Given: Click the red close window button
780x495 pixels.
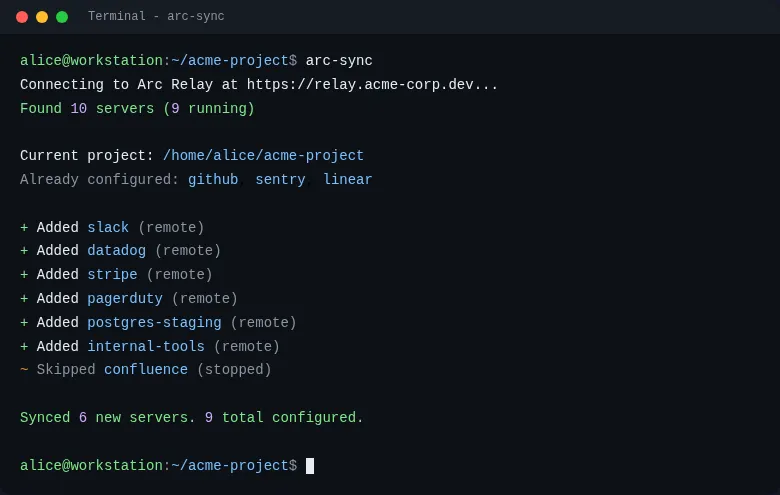Looking at the screenshot, I should pos(22,17).
